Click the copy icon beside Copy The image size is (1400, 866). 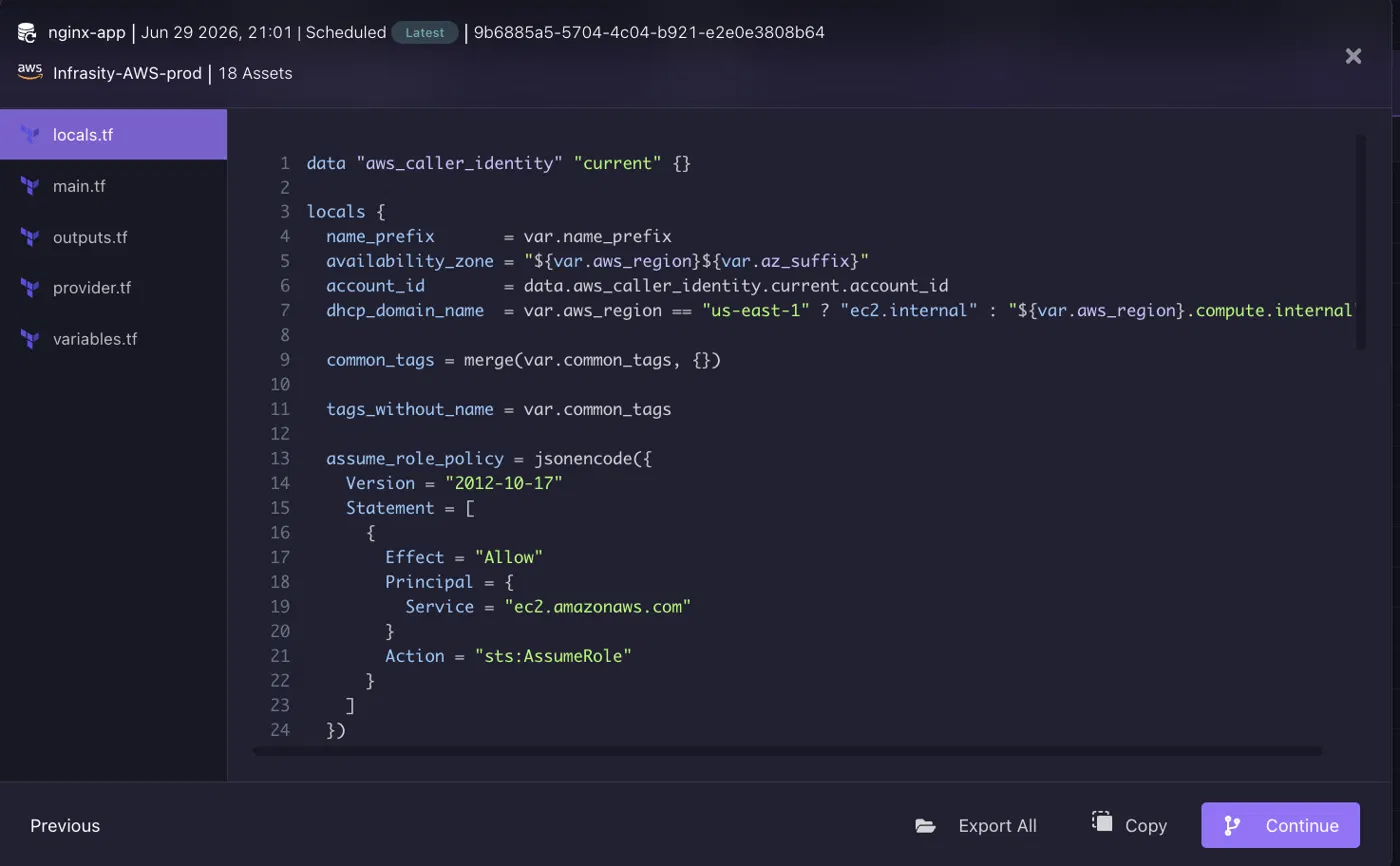tap(1102, 822)
